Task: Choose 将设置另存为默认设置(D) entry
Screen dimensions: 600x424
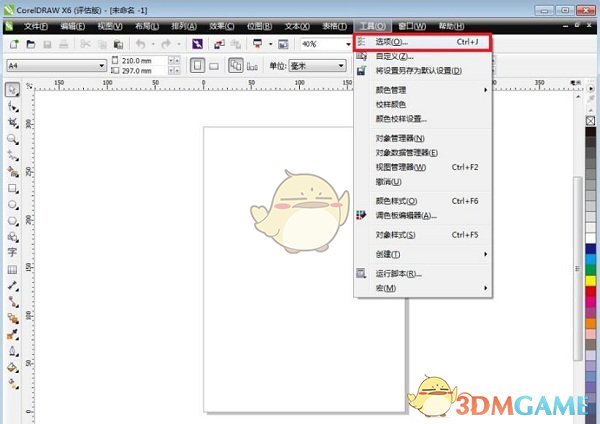Action: coord(423,71)
